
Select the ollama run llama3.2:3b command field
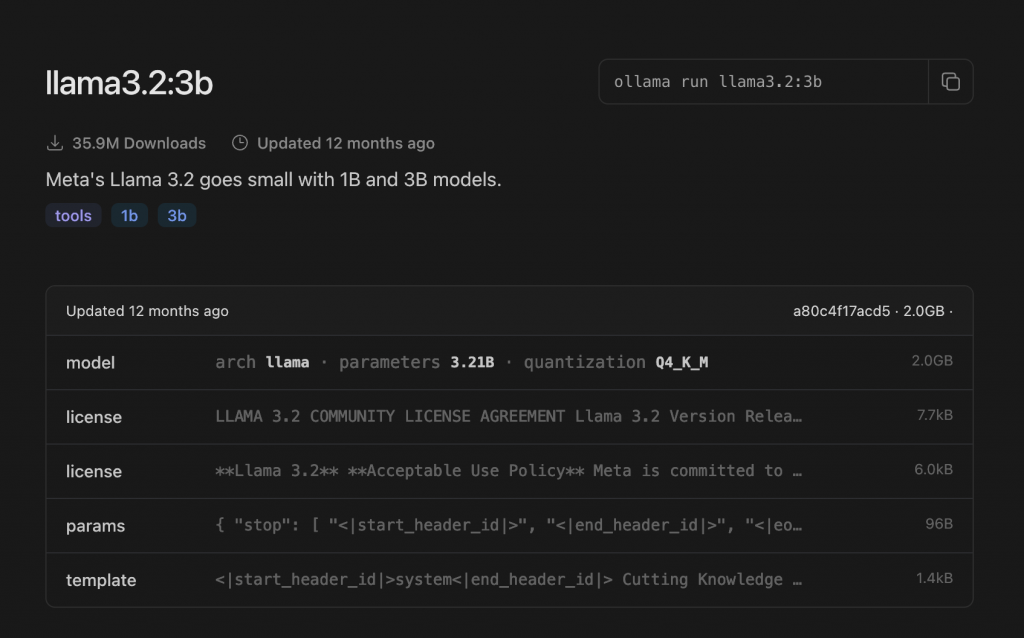[x=763, y=82]
